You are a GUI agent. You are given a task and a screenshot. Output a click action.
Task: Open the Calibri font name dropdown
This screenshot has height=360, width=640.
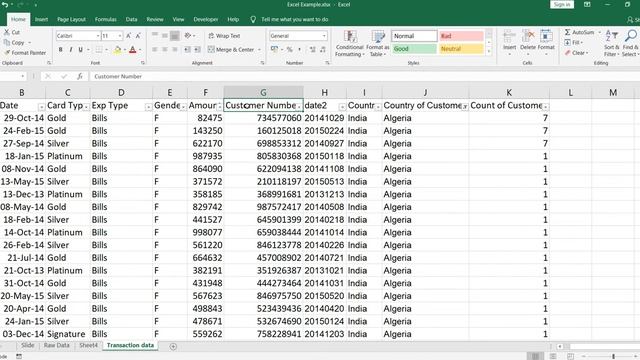click(x=98, y=36)
